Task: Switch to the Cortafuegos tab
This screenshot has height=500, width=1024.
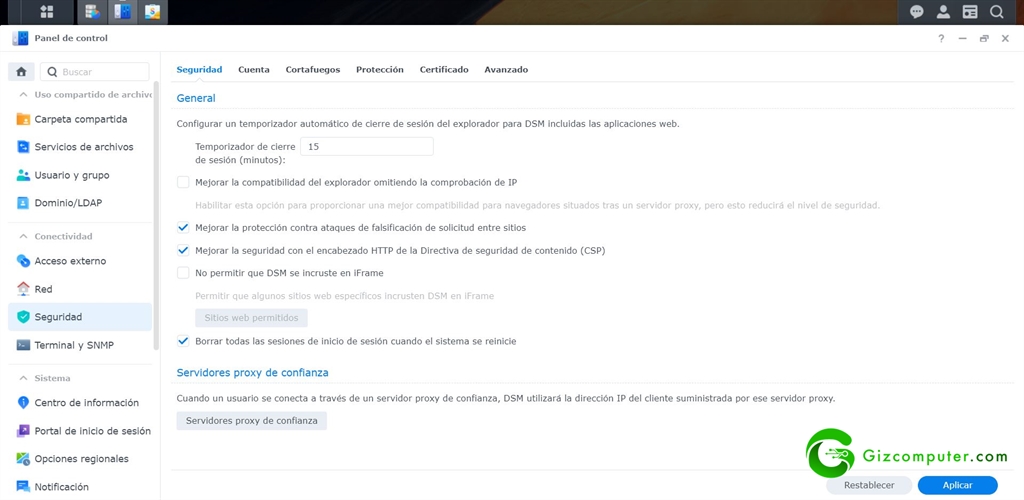Action: point(313,69)
